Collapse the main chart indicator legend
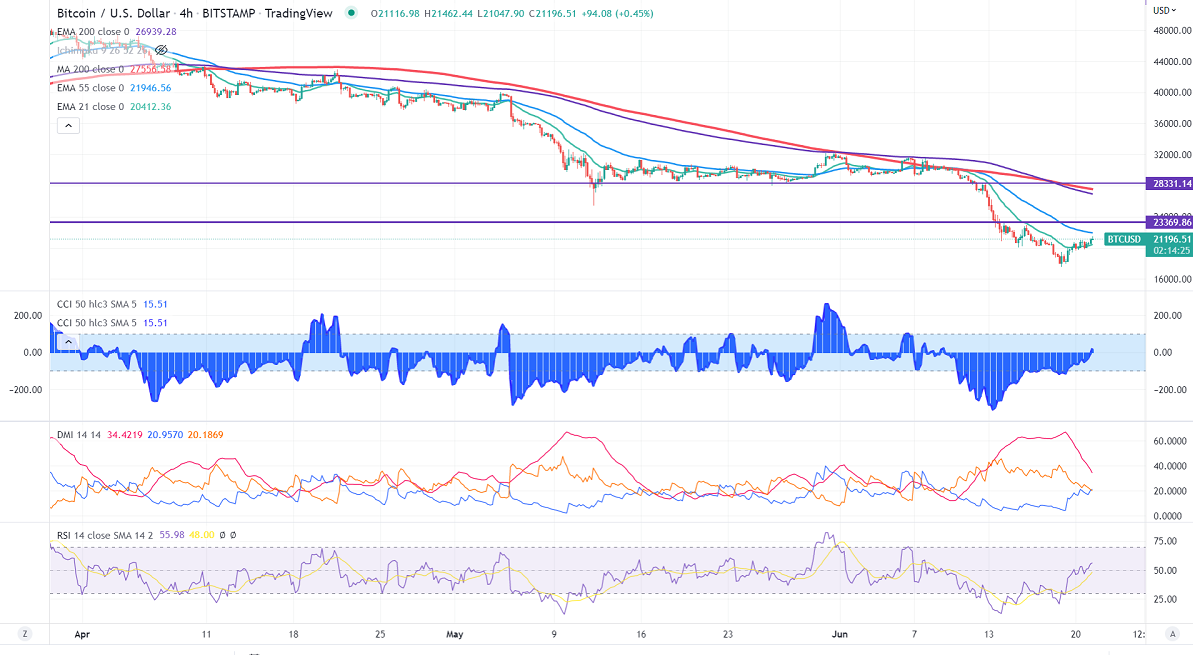 [x=68, y=126]
